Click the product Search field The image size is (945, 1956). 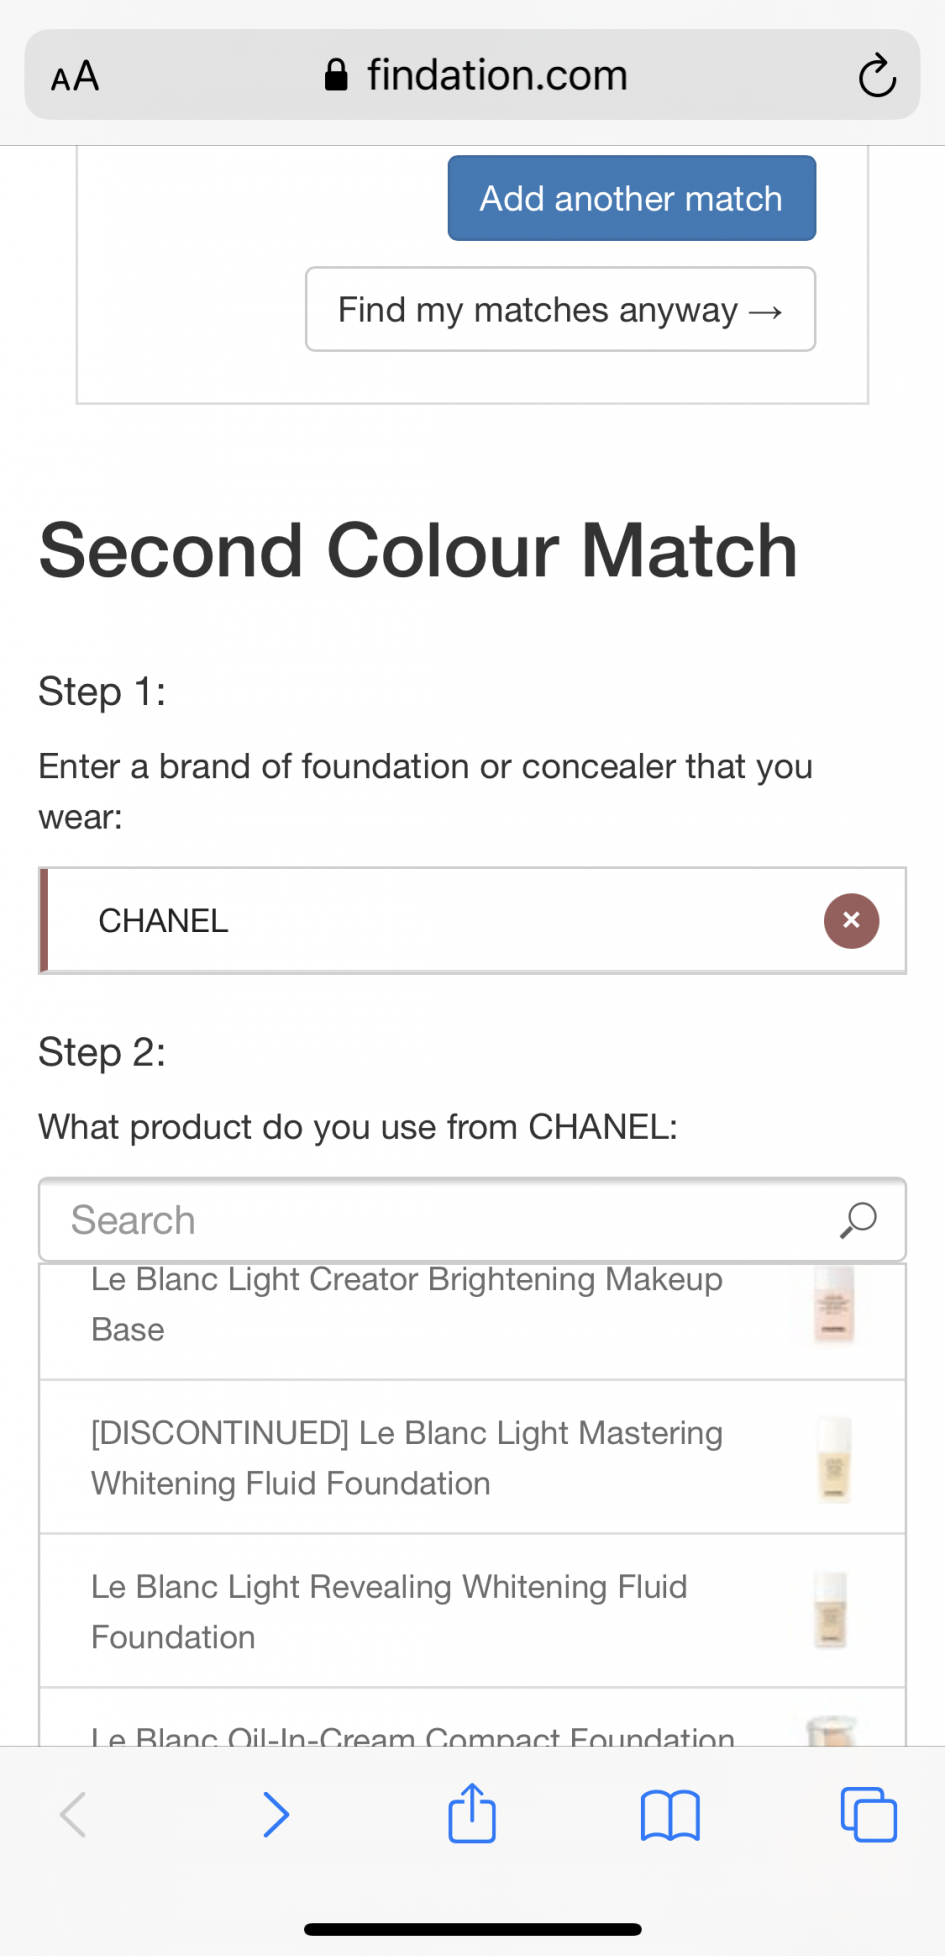[440, 1220]
